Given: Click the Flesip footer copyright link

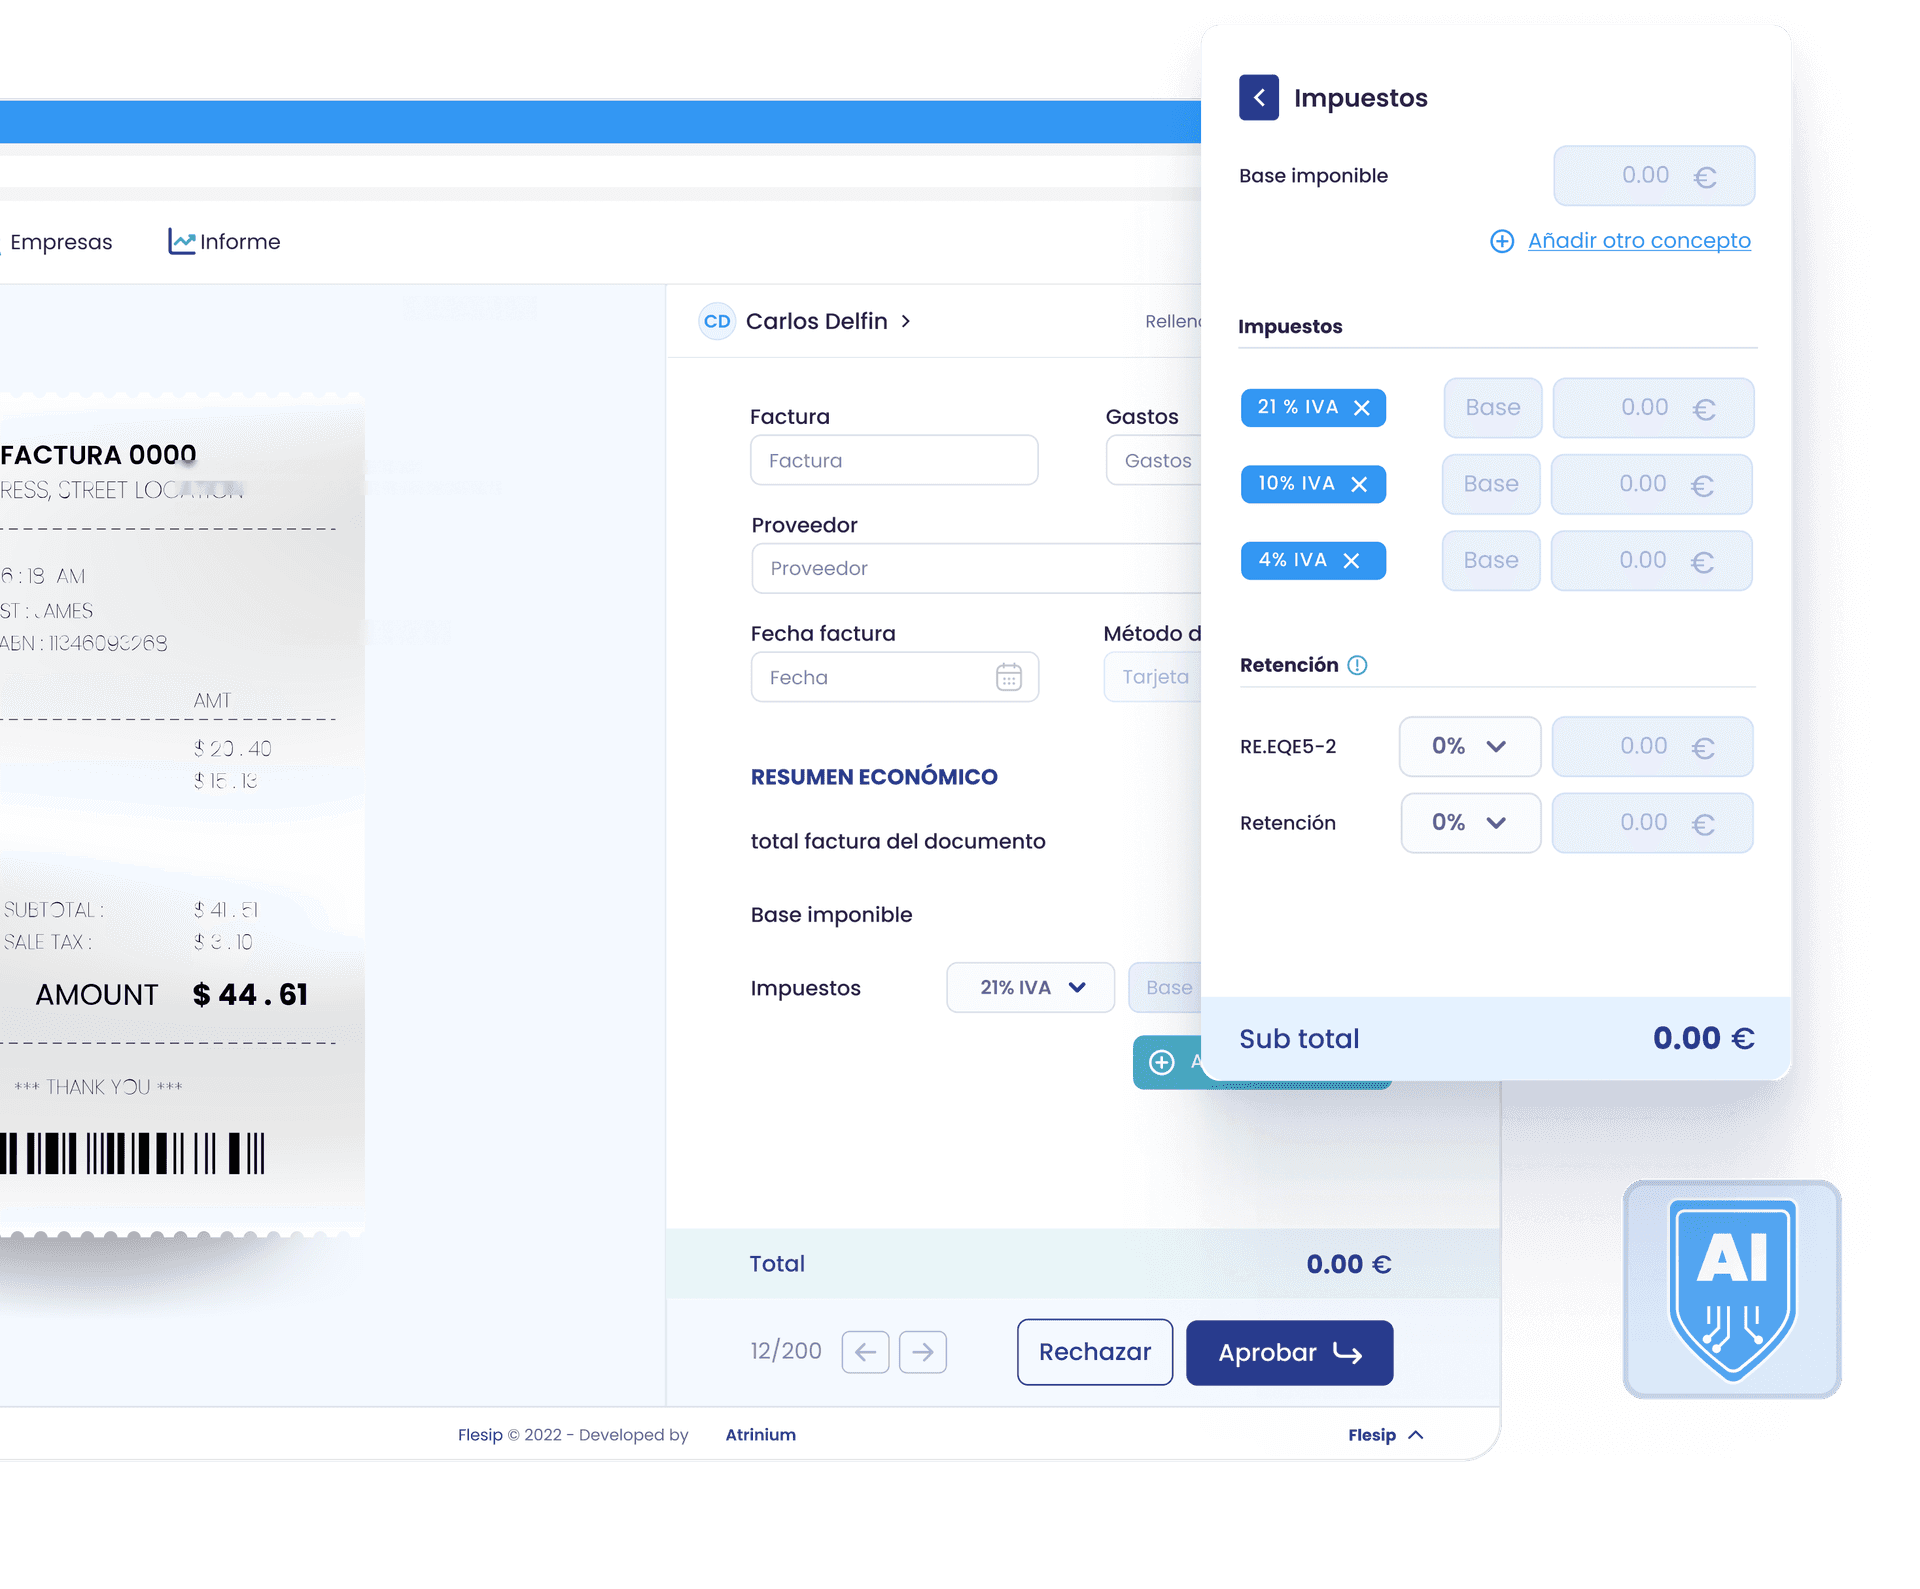Looking at the screenshot, I should pyautogui.click(x=480, y=1435).
